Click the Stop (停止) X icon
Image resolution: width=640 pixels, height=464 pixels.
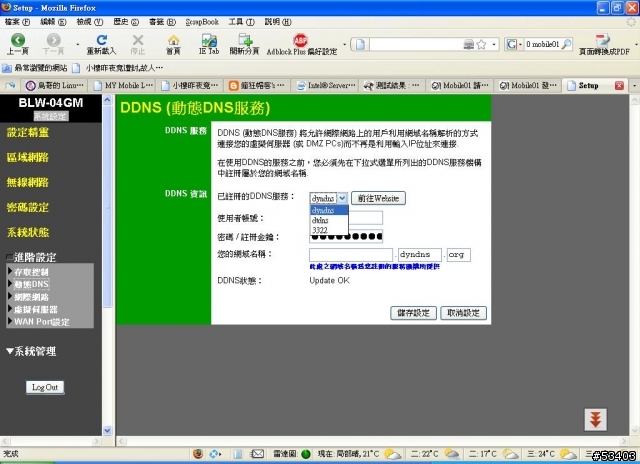click(138, 40)
